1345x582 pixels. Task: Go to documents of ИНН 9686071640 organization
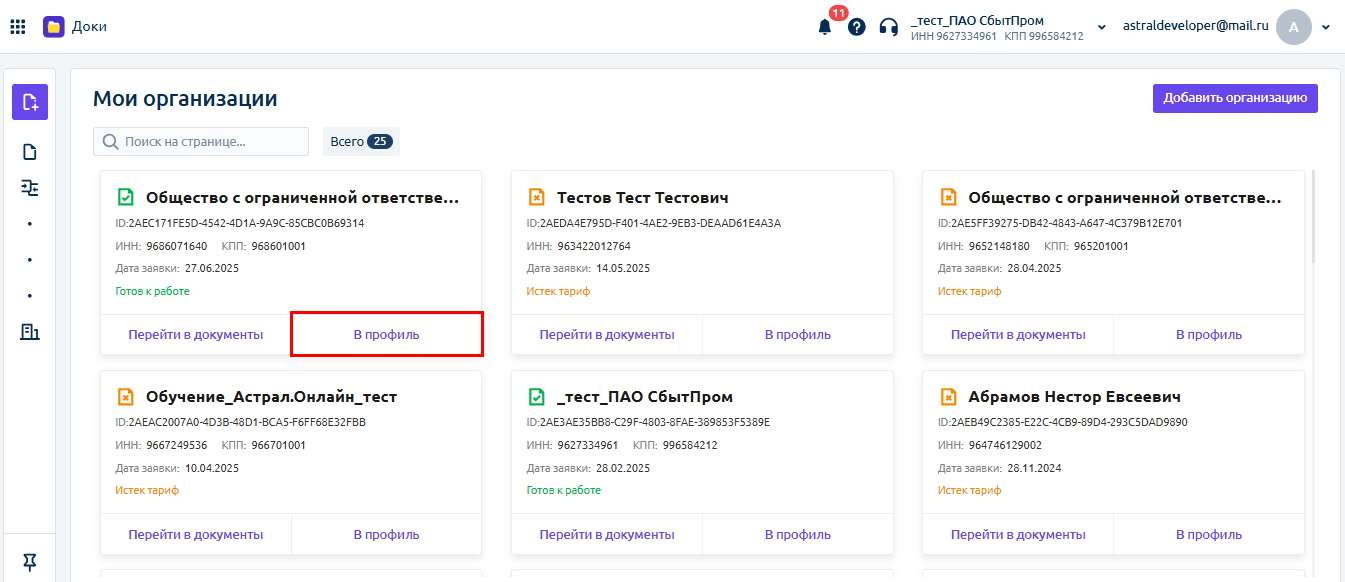pos(196,335)
